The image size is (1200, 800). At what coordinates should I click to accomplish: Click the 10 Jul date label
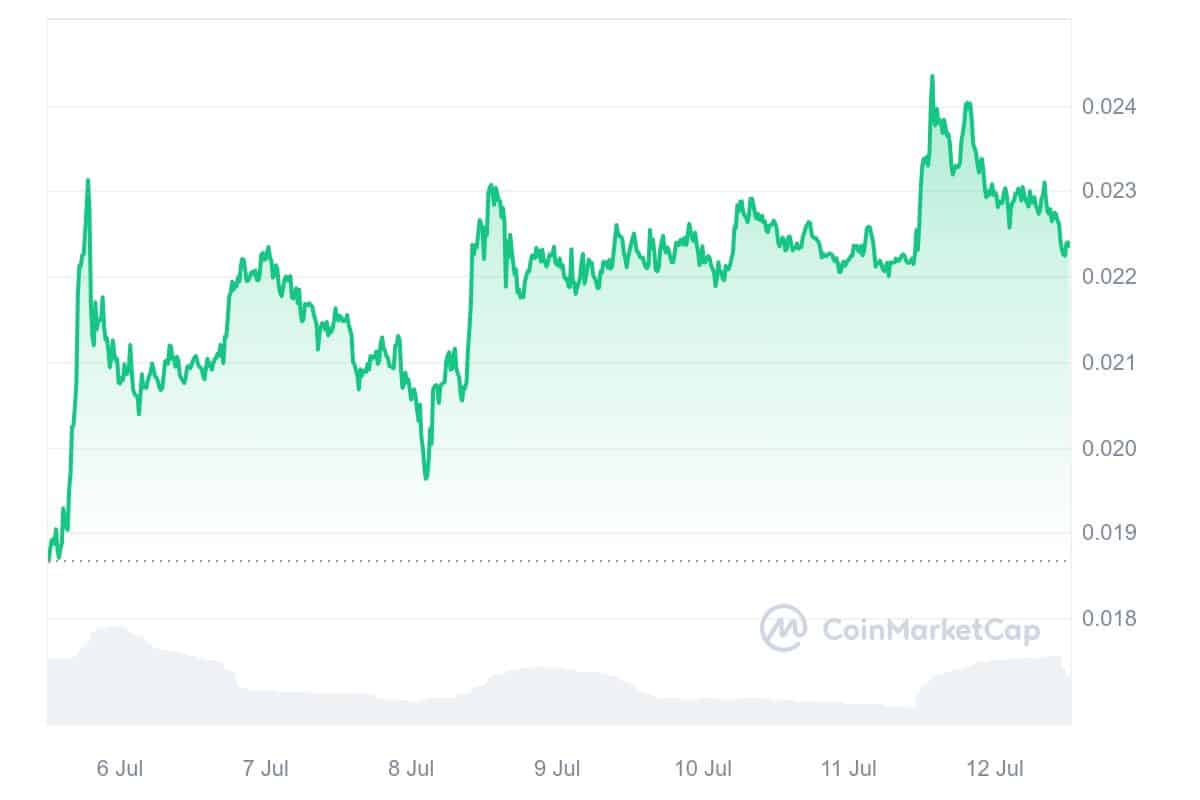pos(702,768)
